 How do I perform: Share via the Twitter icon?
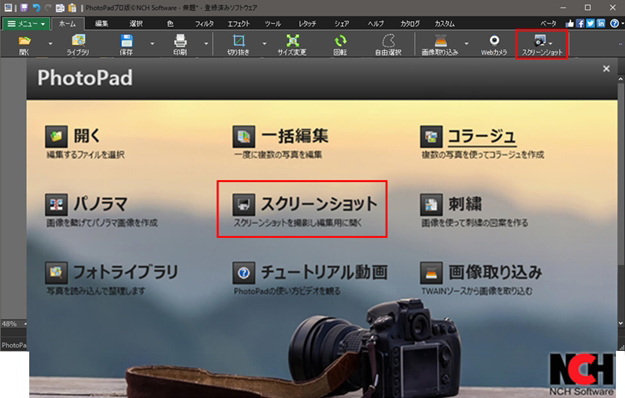point(590,24)
